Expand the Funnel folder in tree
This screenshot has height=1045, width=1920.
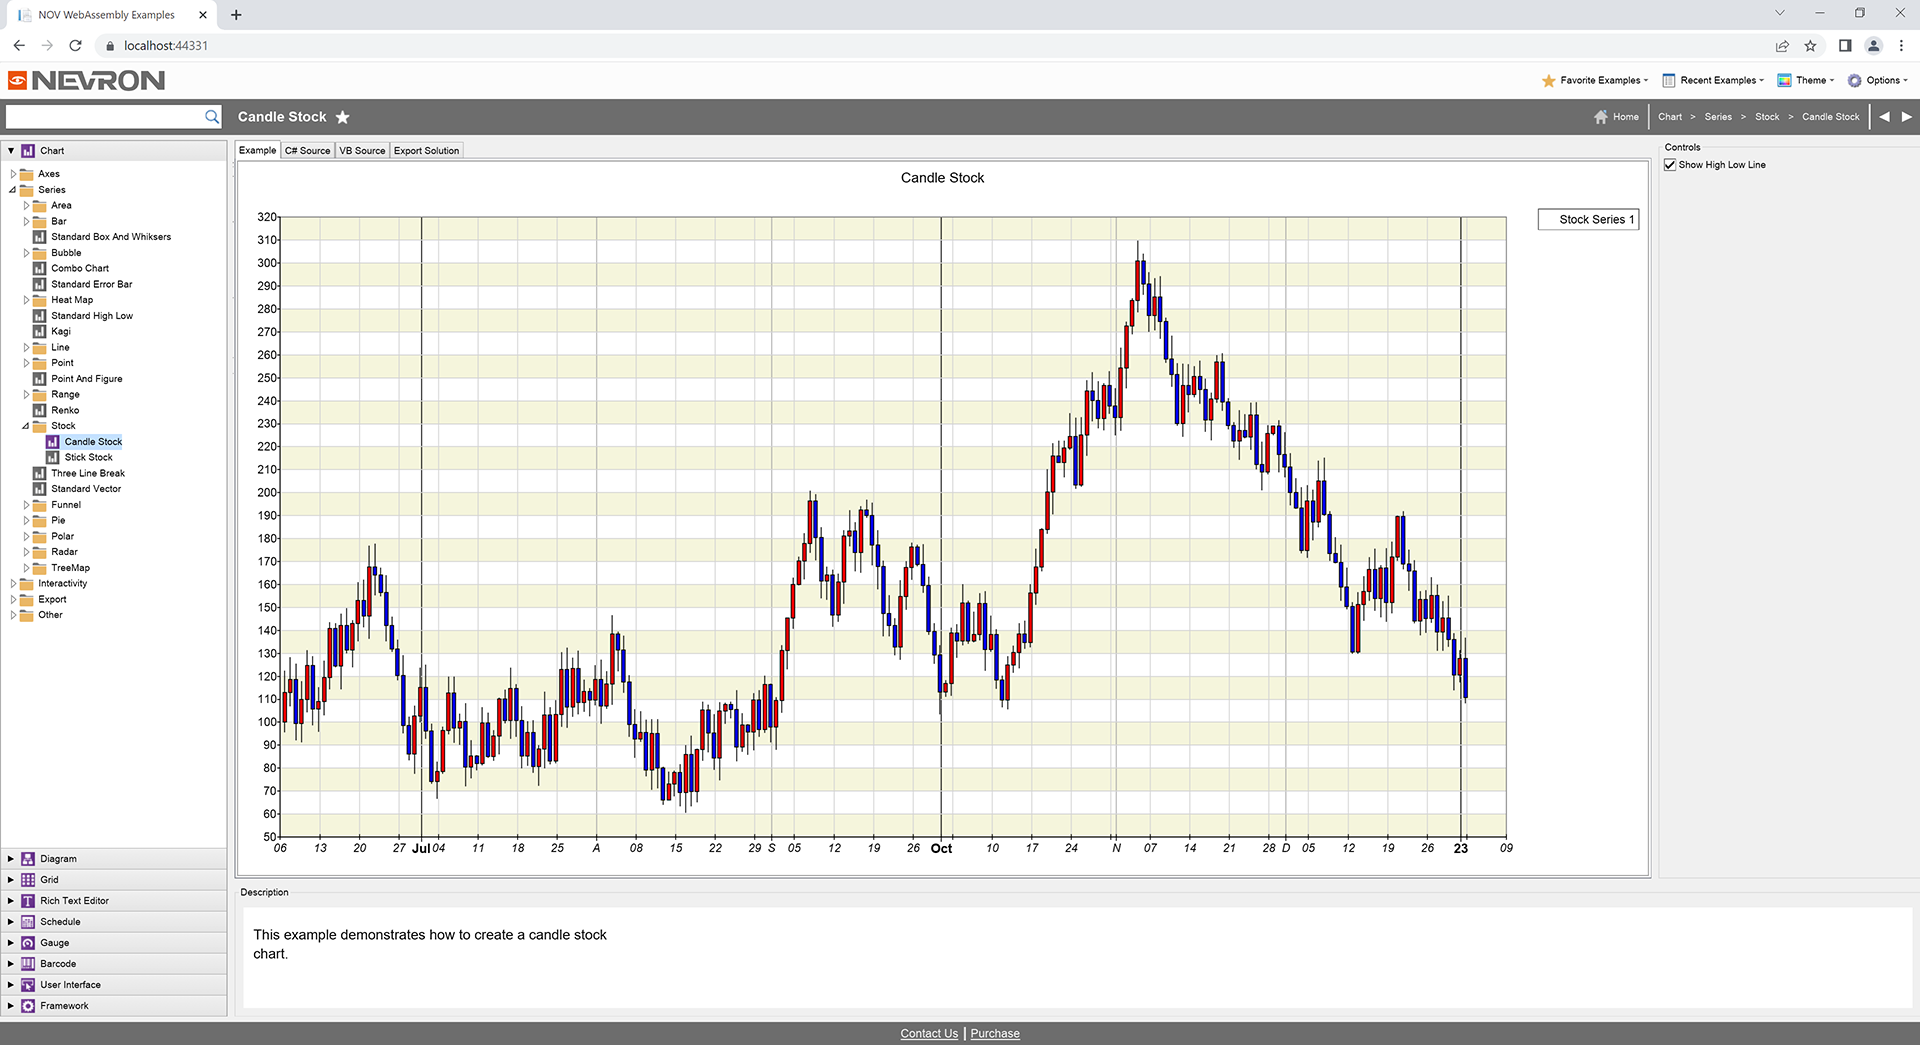click(27, 505)
